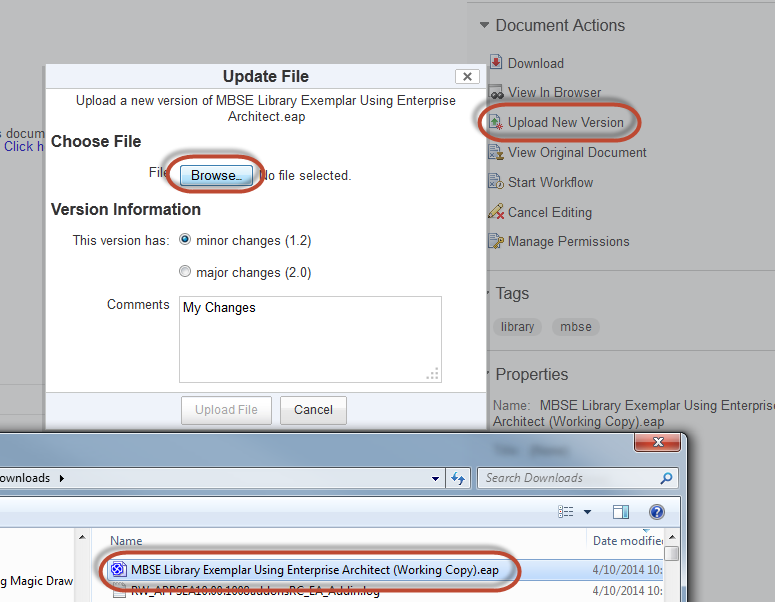This screenshot has width=775, height=602.
Task: Click the library tag
Action: (x=517, y=327)
